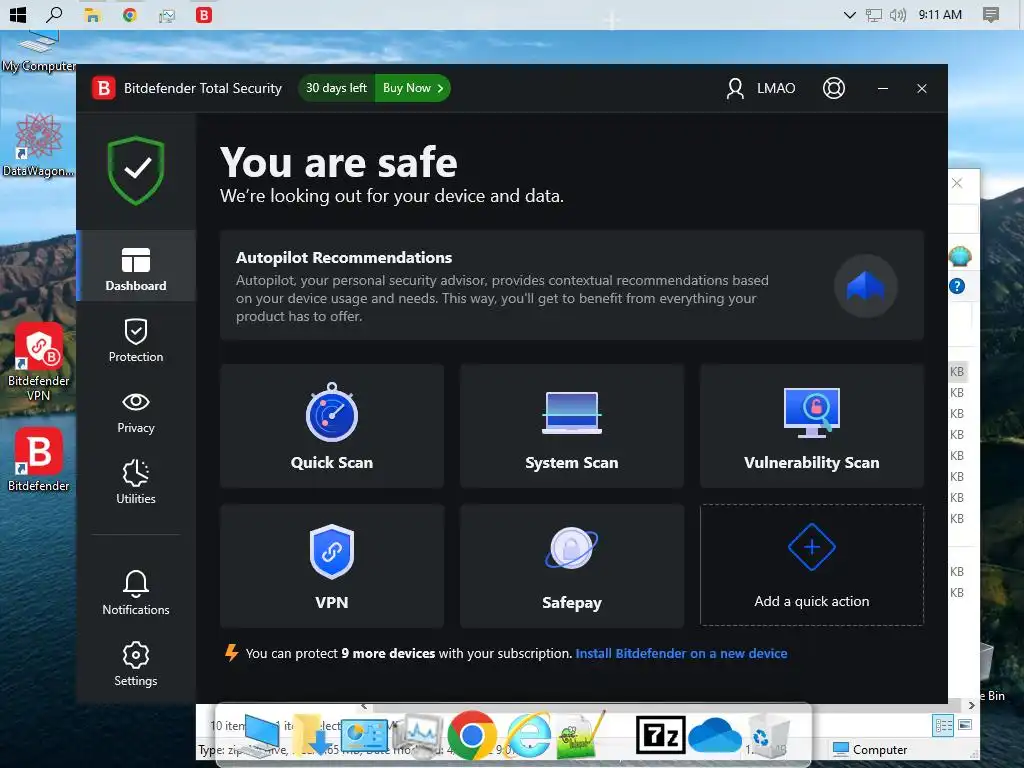This screenshot has height=768, width=1024.
Task: Open the support lifebuoy icon
Action: point(834,88)
